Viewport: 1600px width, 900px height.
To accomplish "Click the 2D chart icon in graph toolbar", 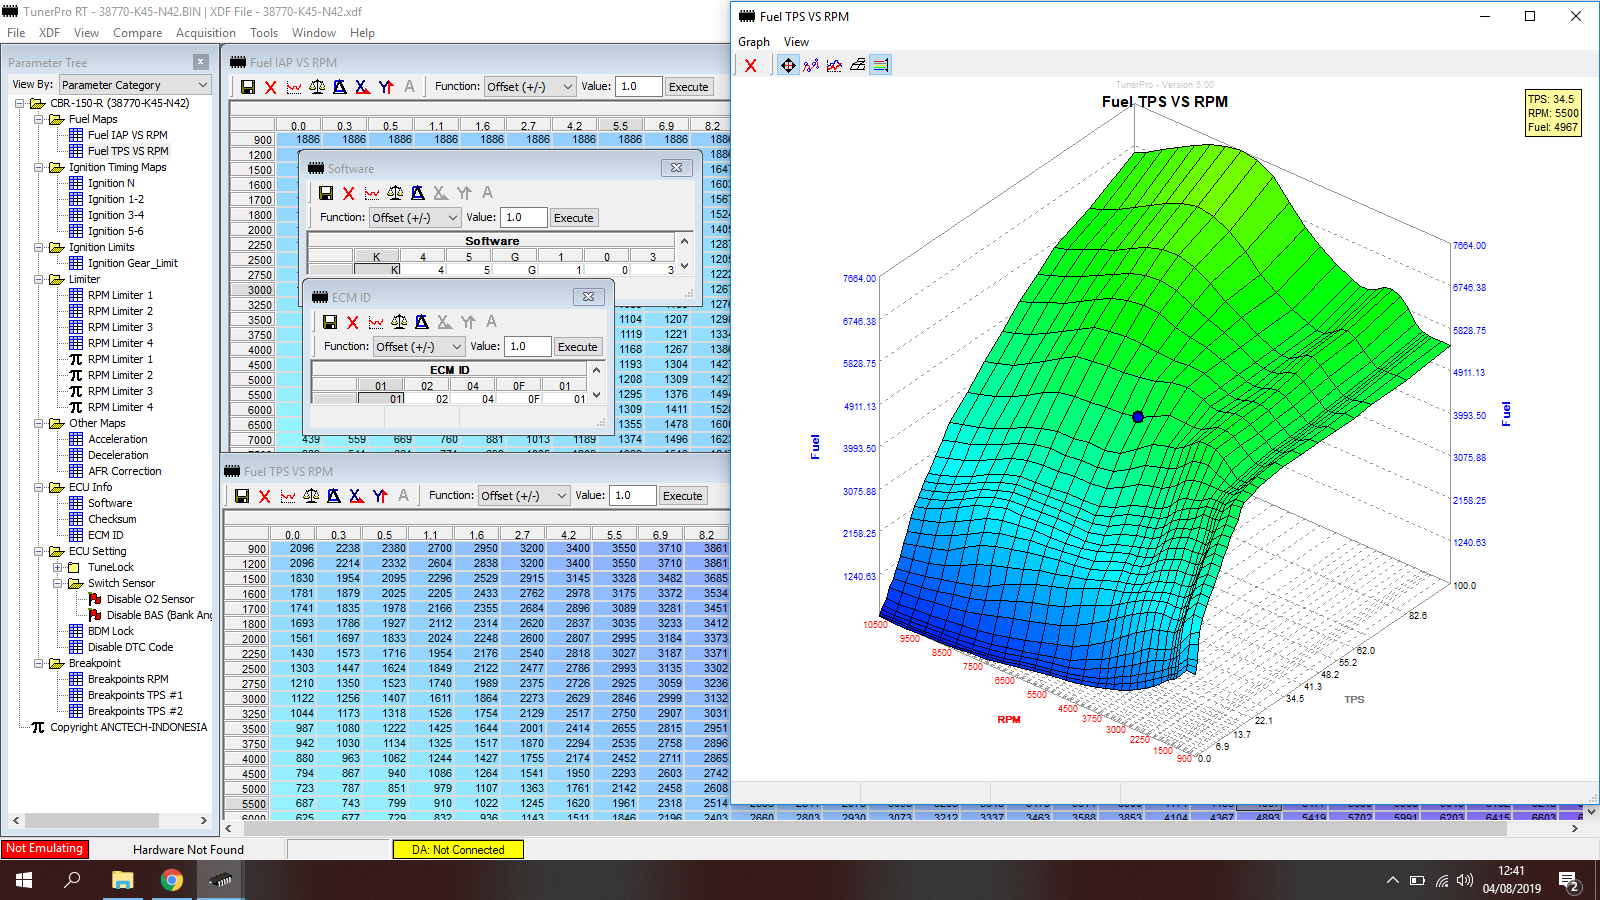I will 834,66.
